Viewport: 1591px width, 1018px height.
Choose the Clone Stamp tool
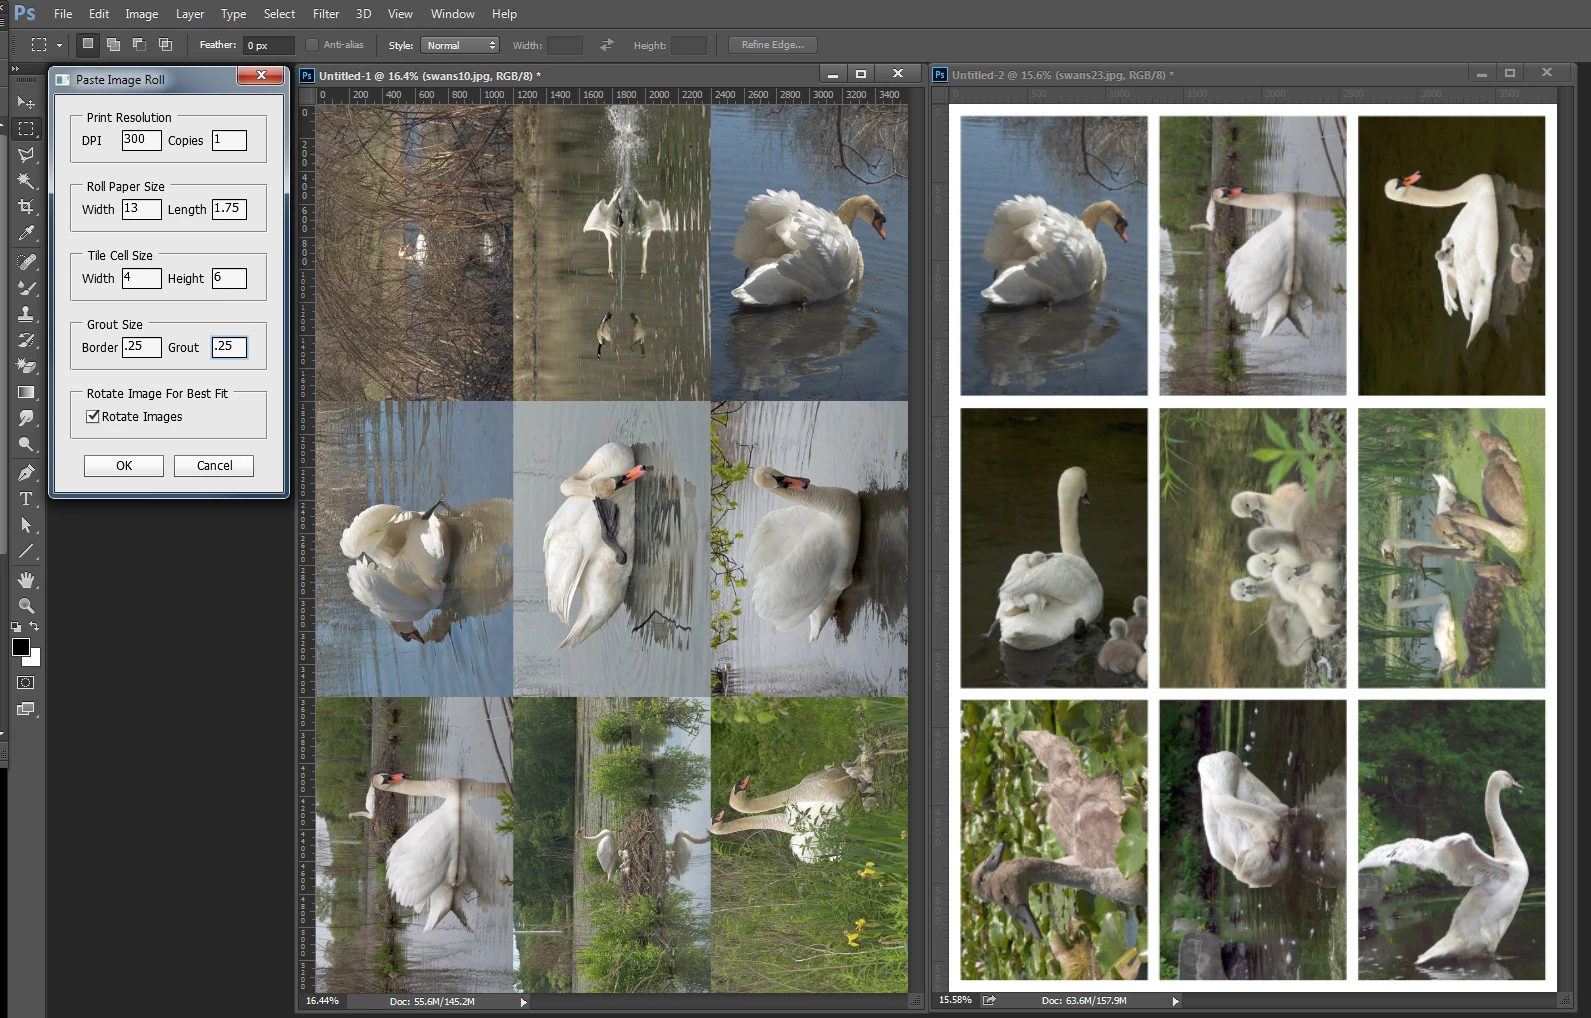coord(26,313)
